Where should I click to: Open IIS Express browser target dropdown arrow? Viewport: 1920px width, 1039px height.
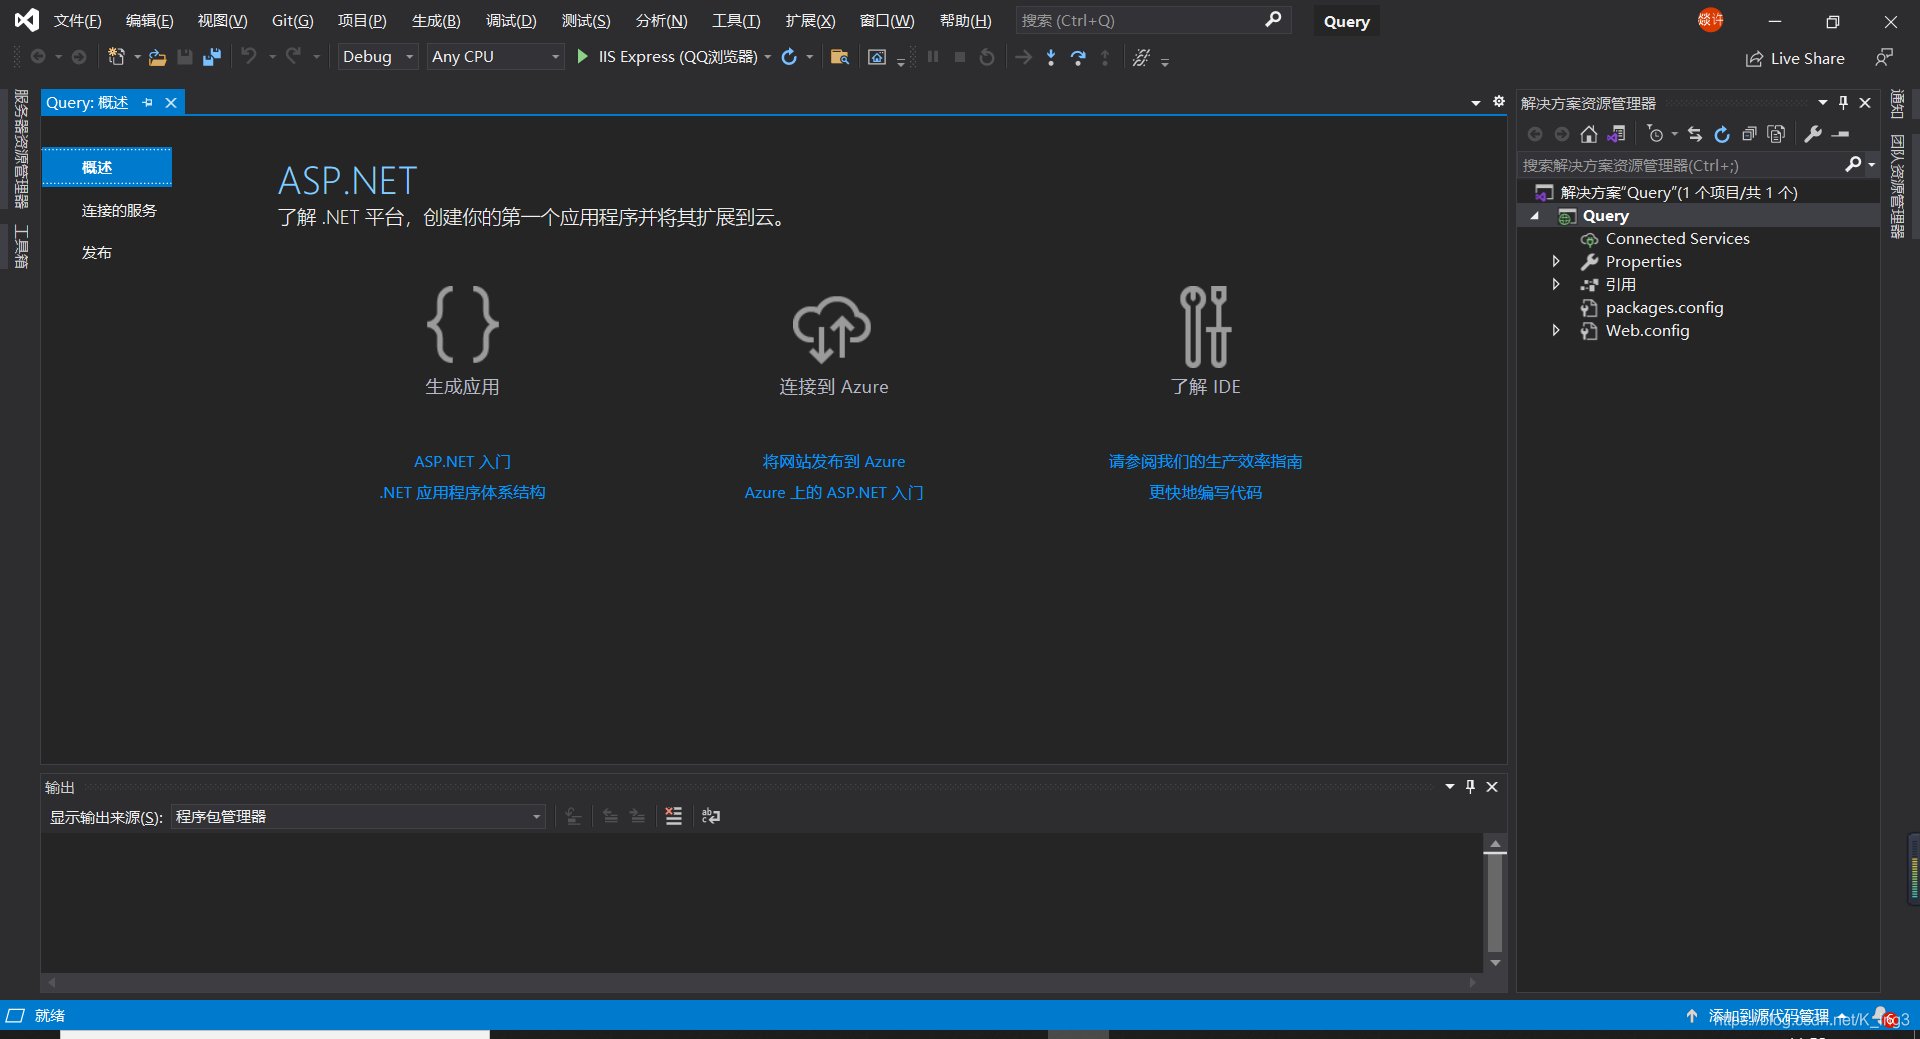[x=768, y=57]
